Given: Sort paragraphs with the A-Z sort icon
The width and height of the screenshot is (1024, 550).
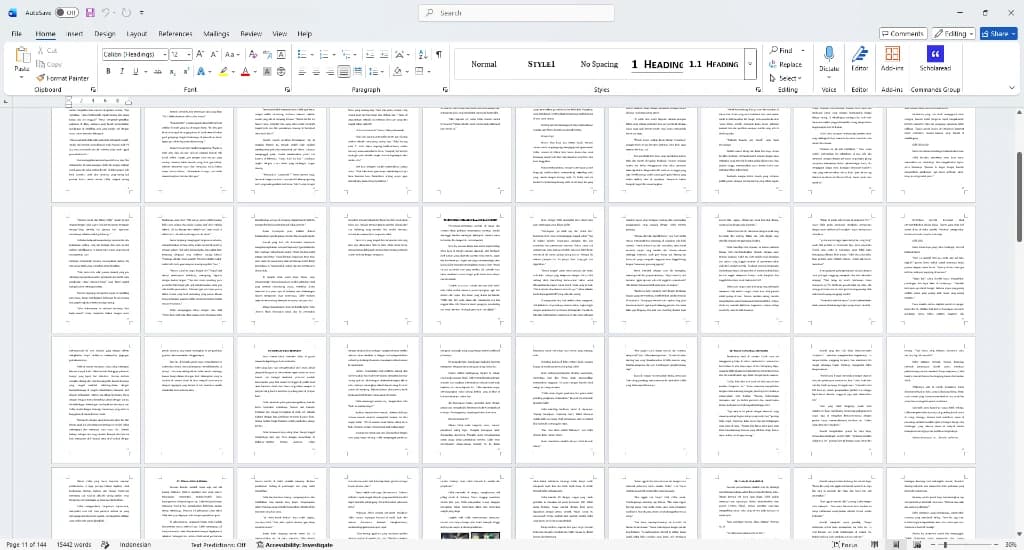Looking at the screenshot, I should pyautogui.click(x=423, y=54).
